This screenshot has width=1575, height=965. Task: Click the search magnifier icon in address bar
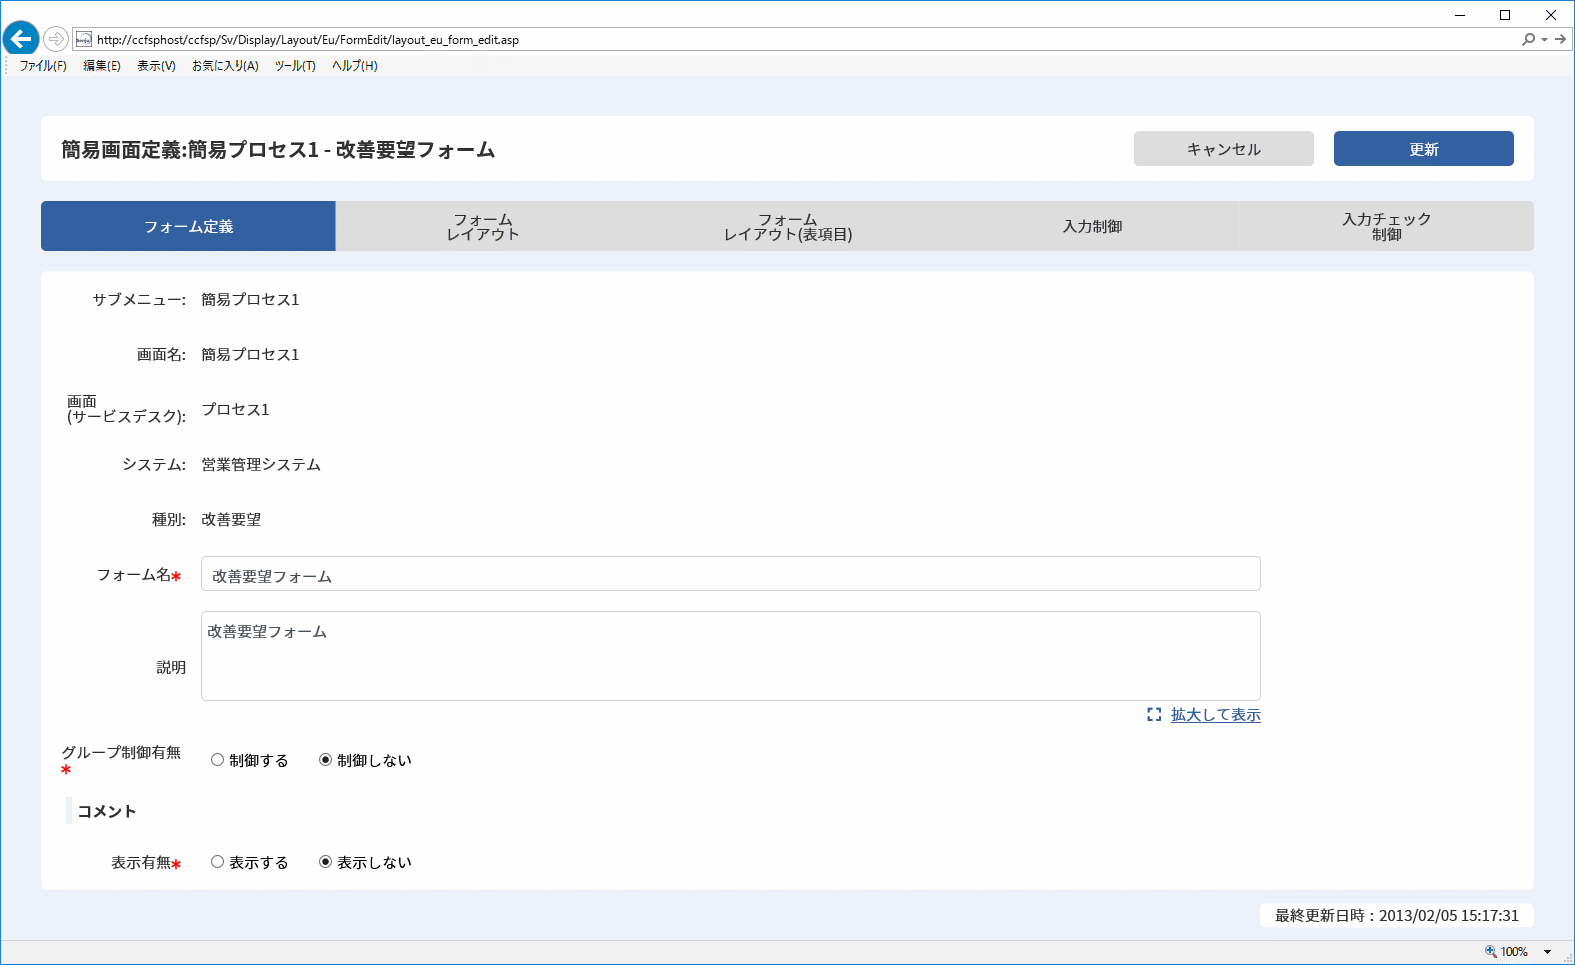coord(1528,40)
